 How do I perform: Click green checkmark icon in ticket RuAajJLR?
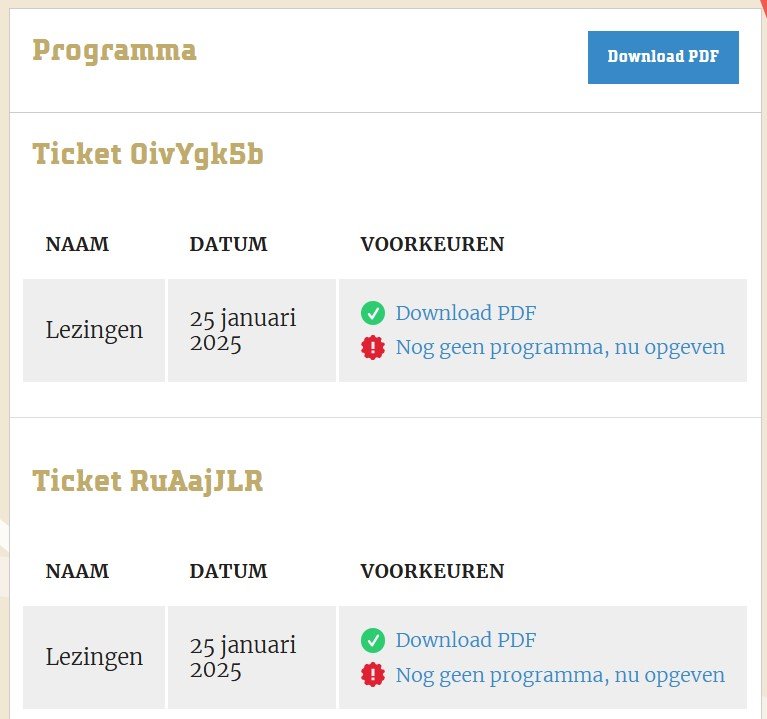coord(373,640)
